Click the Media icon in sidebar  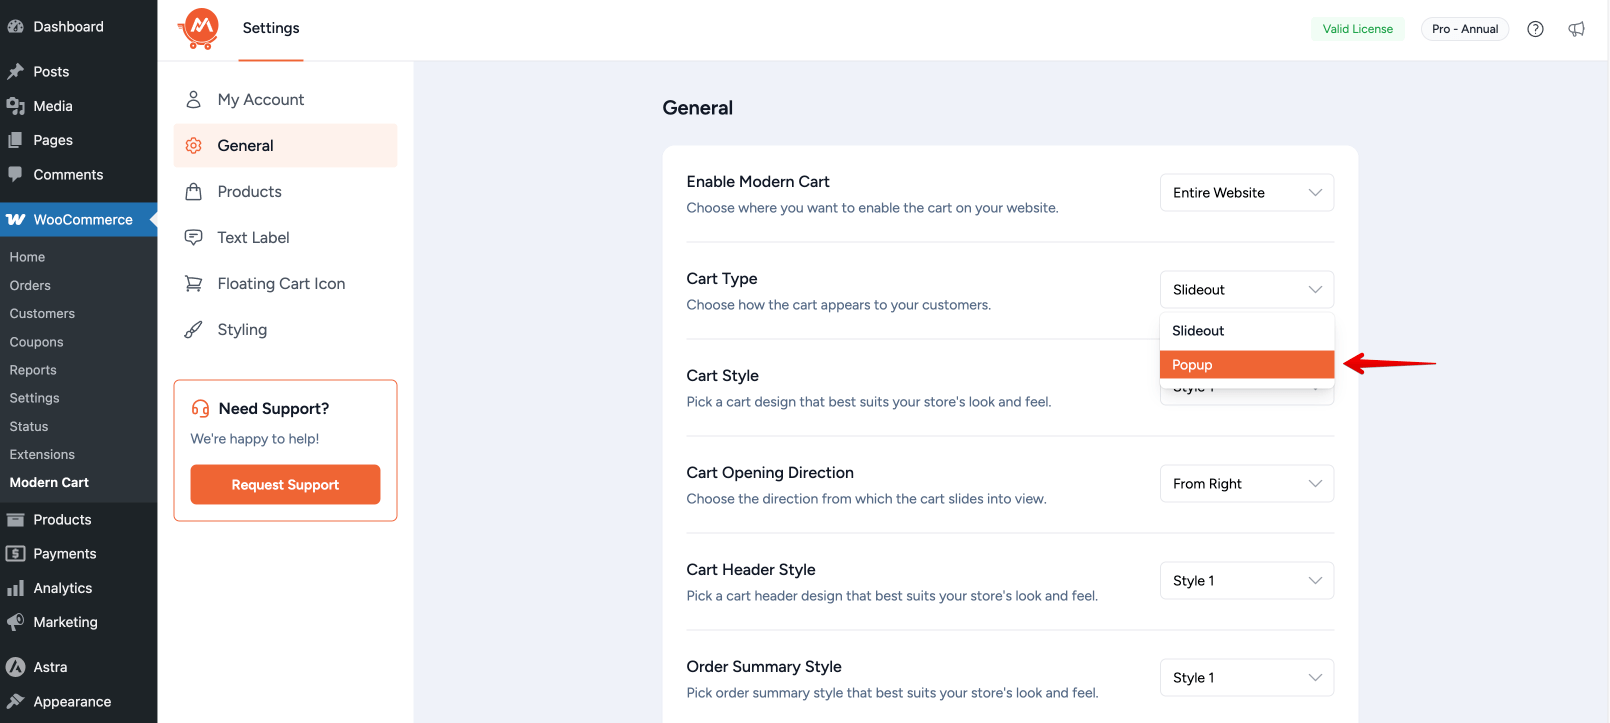coord(15,106)
